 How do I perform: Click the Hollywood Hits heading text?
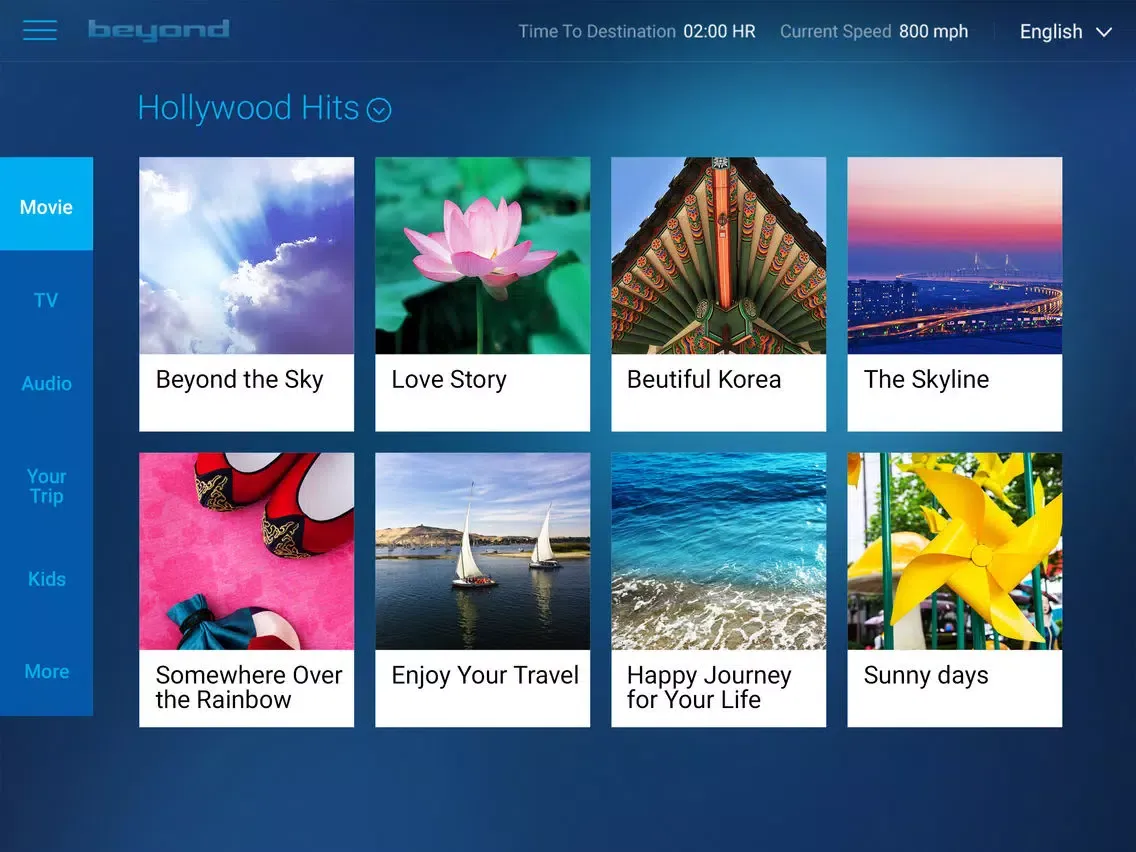pos(248,108)
